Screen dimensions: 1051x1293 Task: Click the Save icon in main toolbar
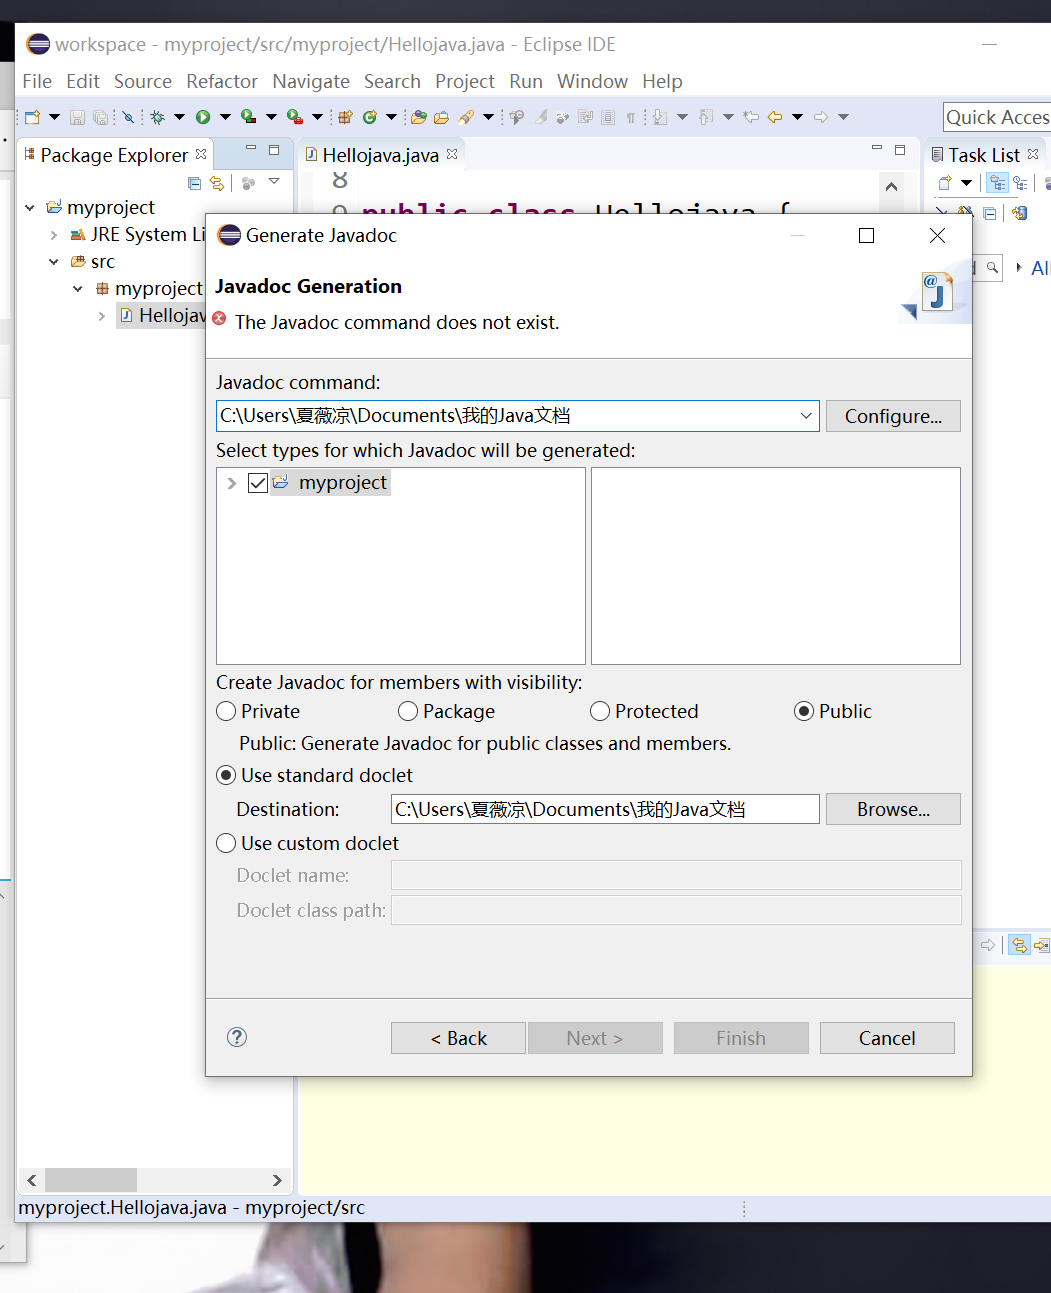(x=77, y=117)
